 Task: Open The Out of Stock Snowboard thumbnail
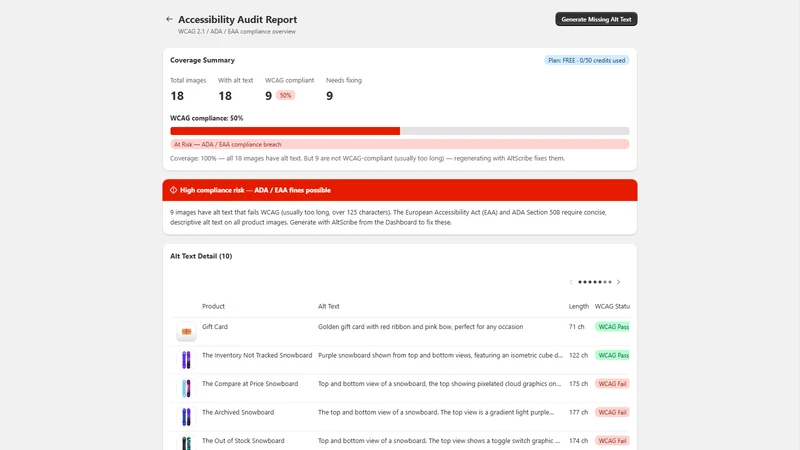(x=186, y=443)
